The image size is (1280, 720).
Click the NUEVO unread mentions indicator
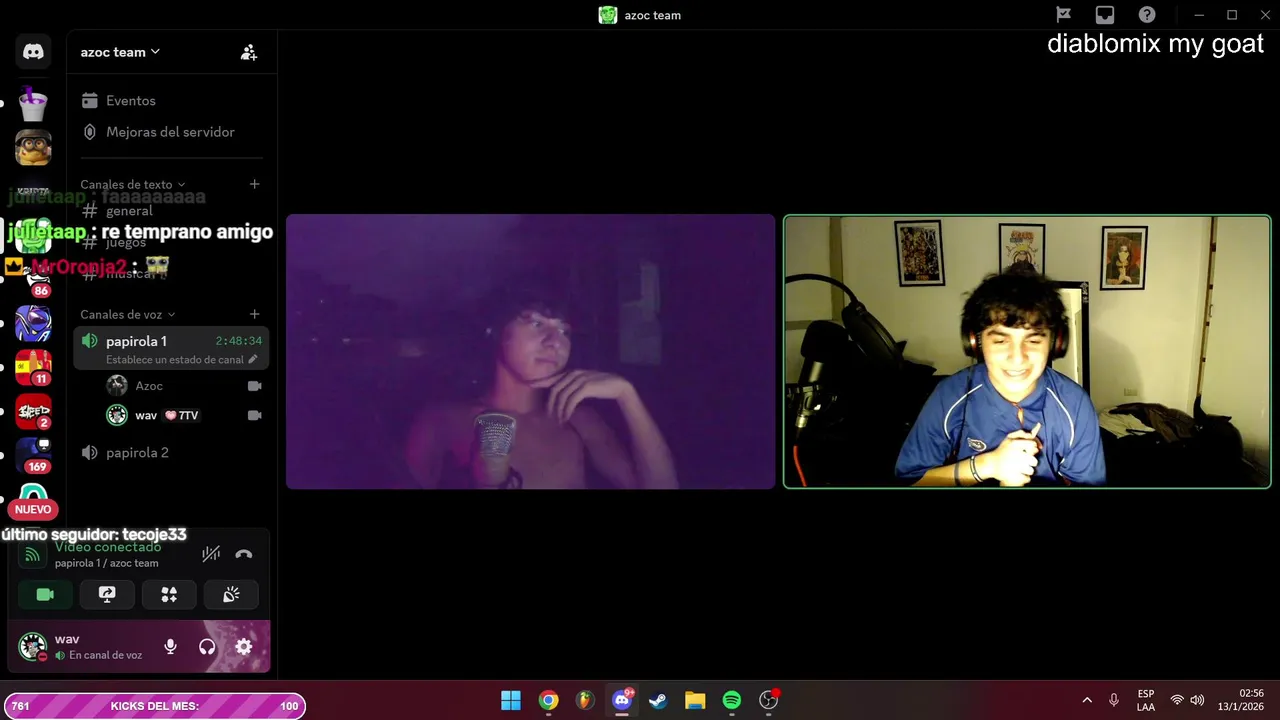click(x=33, y=509)
